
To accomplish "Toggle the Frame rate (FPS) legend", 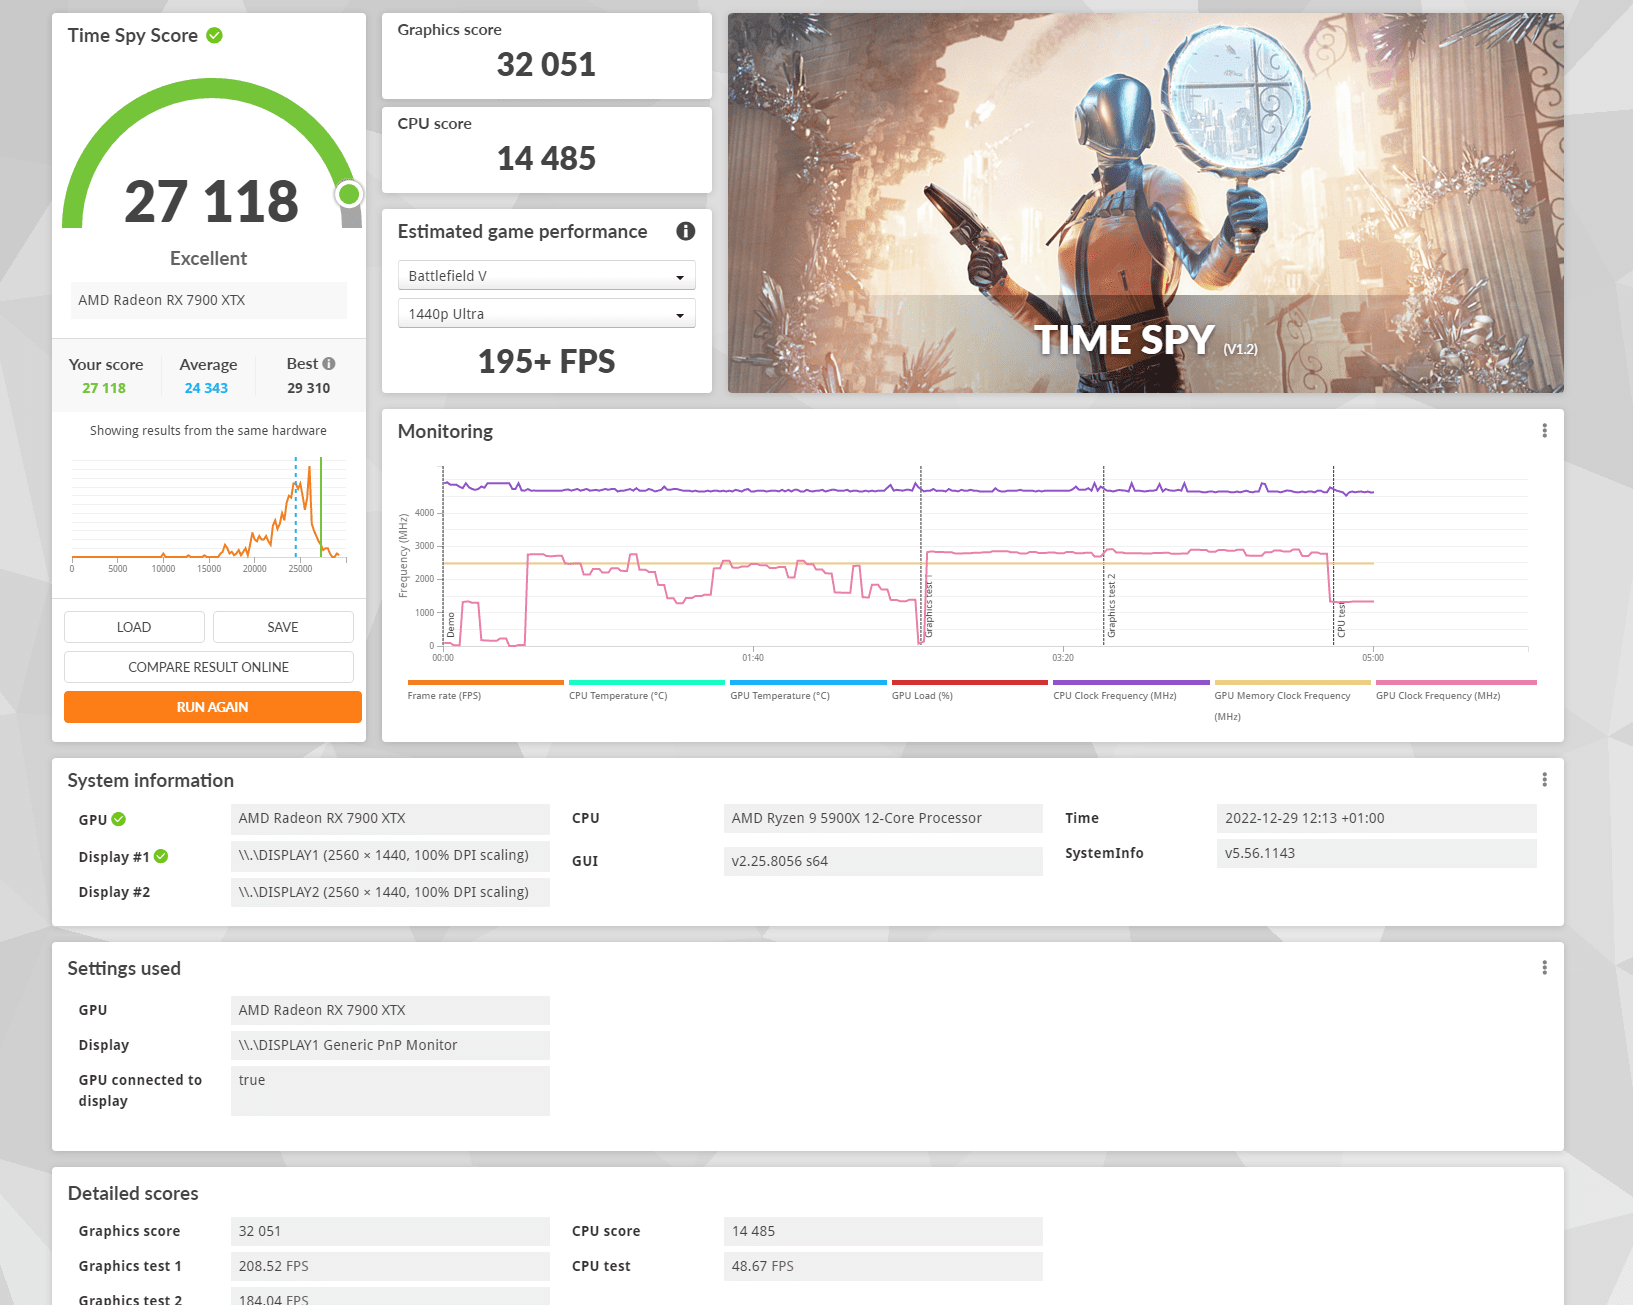I will pos(485,691).
